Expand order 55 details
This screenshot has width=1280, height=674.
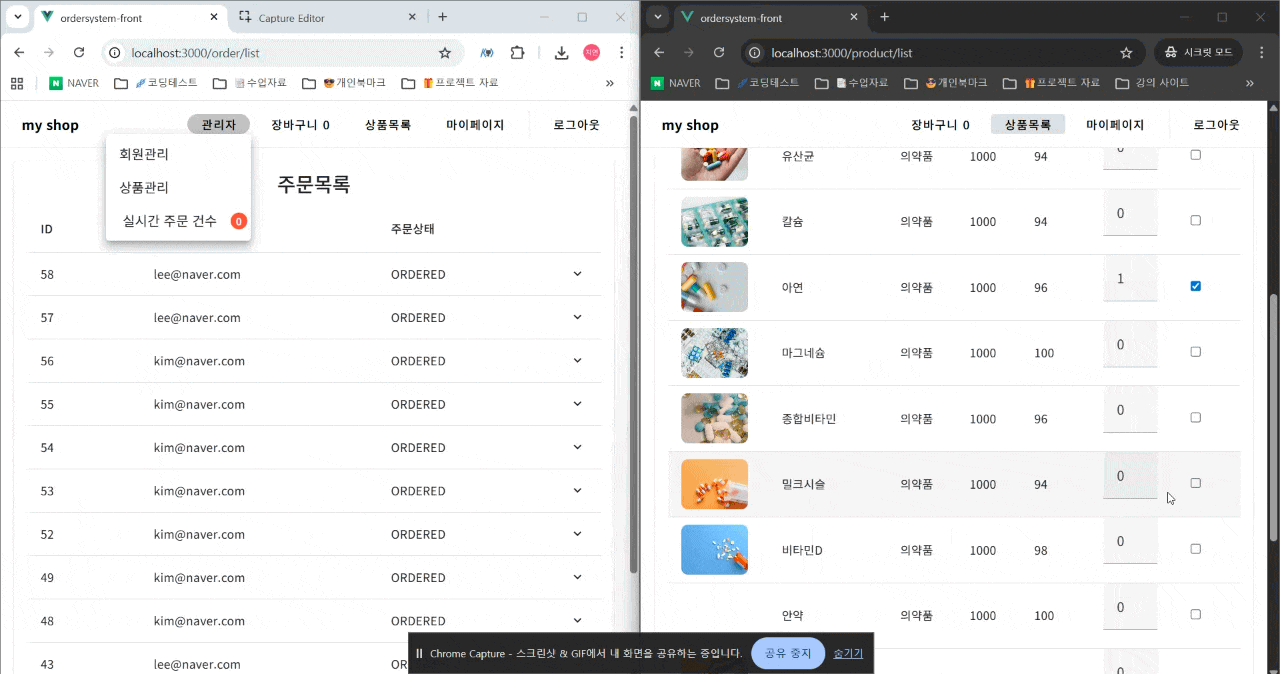577,404
